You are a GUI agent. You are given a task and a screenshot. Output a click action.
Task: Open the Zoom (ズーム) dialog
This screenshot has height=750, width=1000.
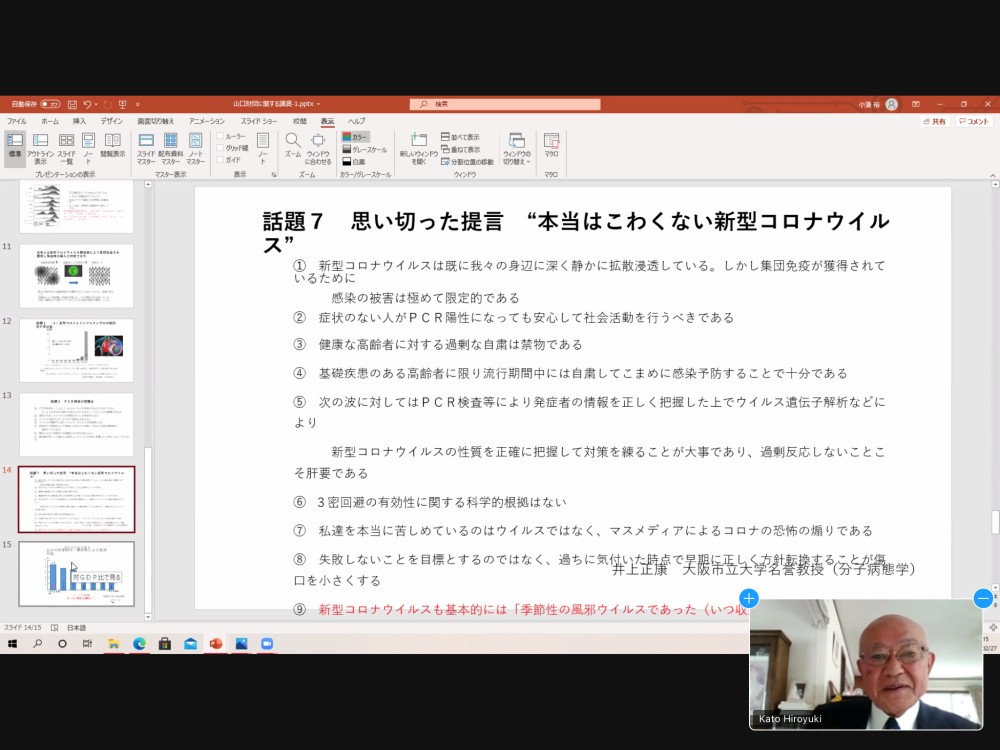(x=293, y=145)
